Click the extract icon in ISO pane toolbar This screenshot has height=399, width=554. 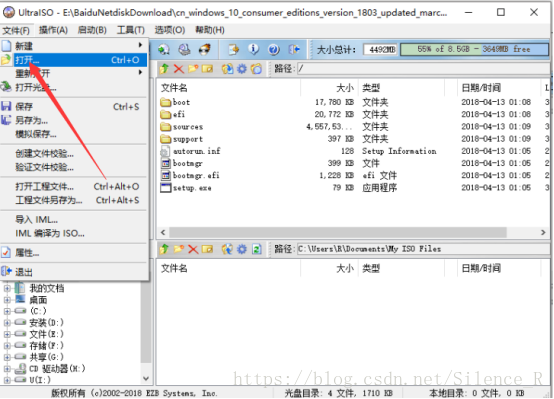(228, 69)
